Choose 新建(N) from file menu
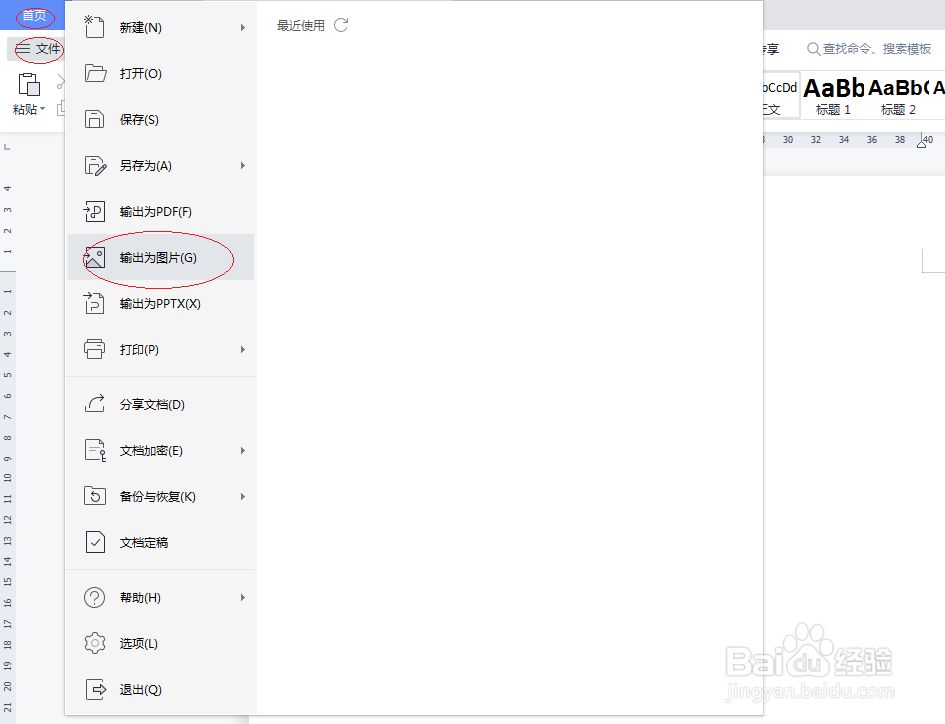945x724 pixels. click(161, 28)
